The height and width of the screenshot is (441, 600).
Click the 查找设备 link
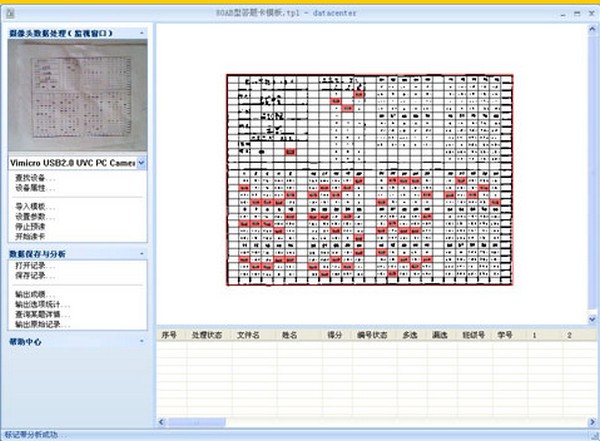(x=35, y=178)
